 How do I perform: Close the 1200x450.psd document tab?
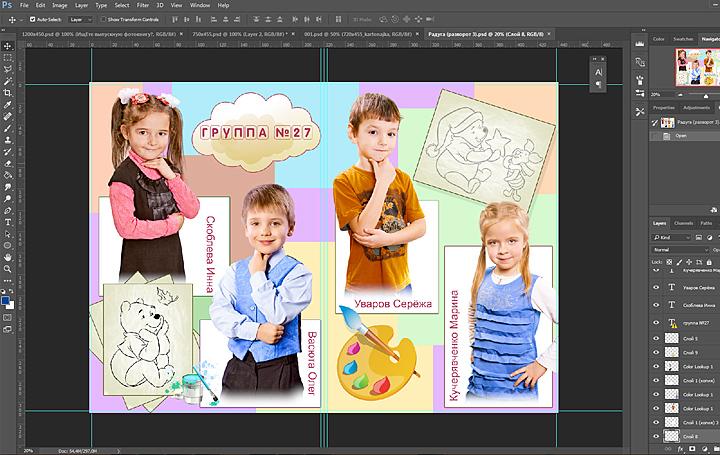tap(181, 34)
